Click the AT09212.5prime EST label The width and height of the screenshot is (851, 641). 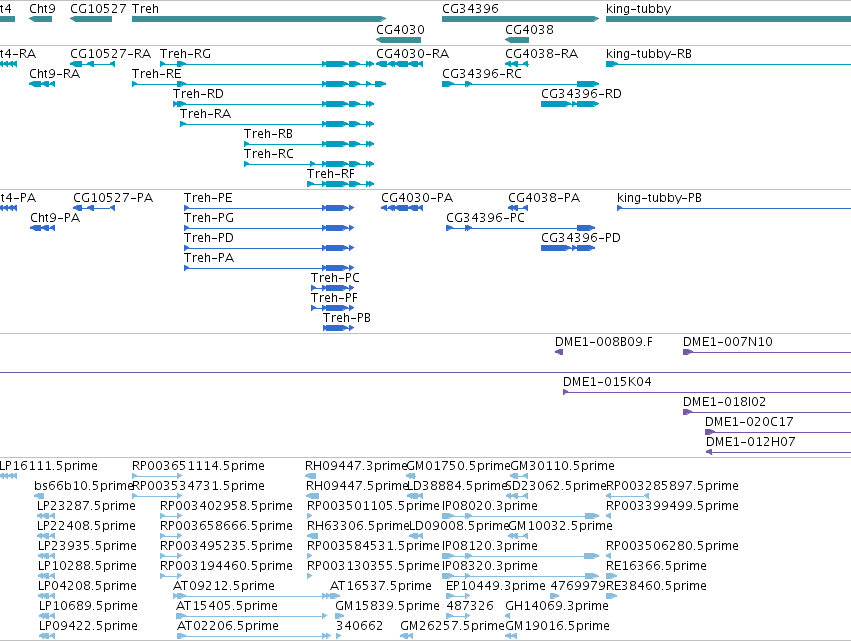224,586
